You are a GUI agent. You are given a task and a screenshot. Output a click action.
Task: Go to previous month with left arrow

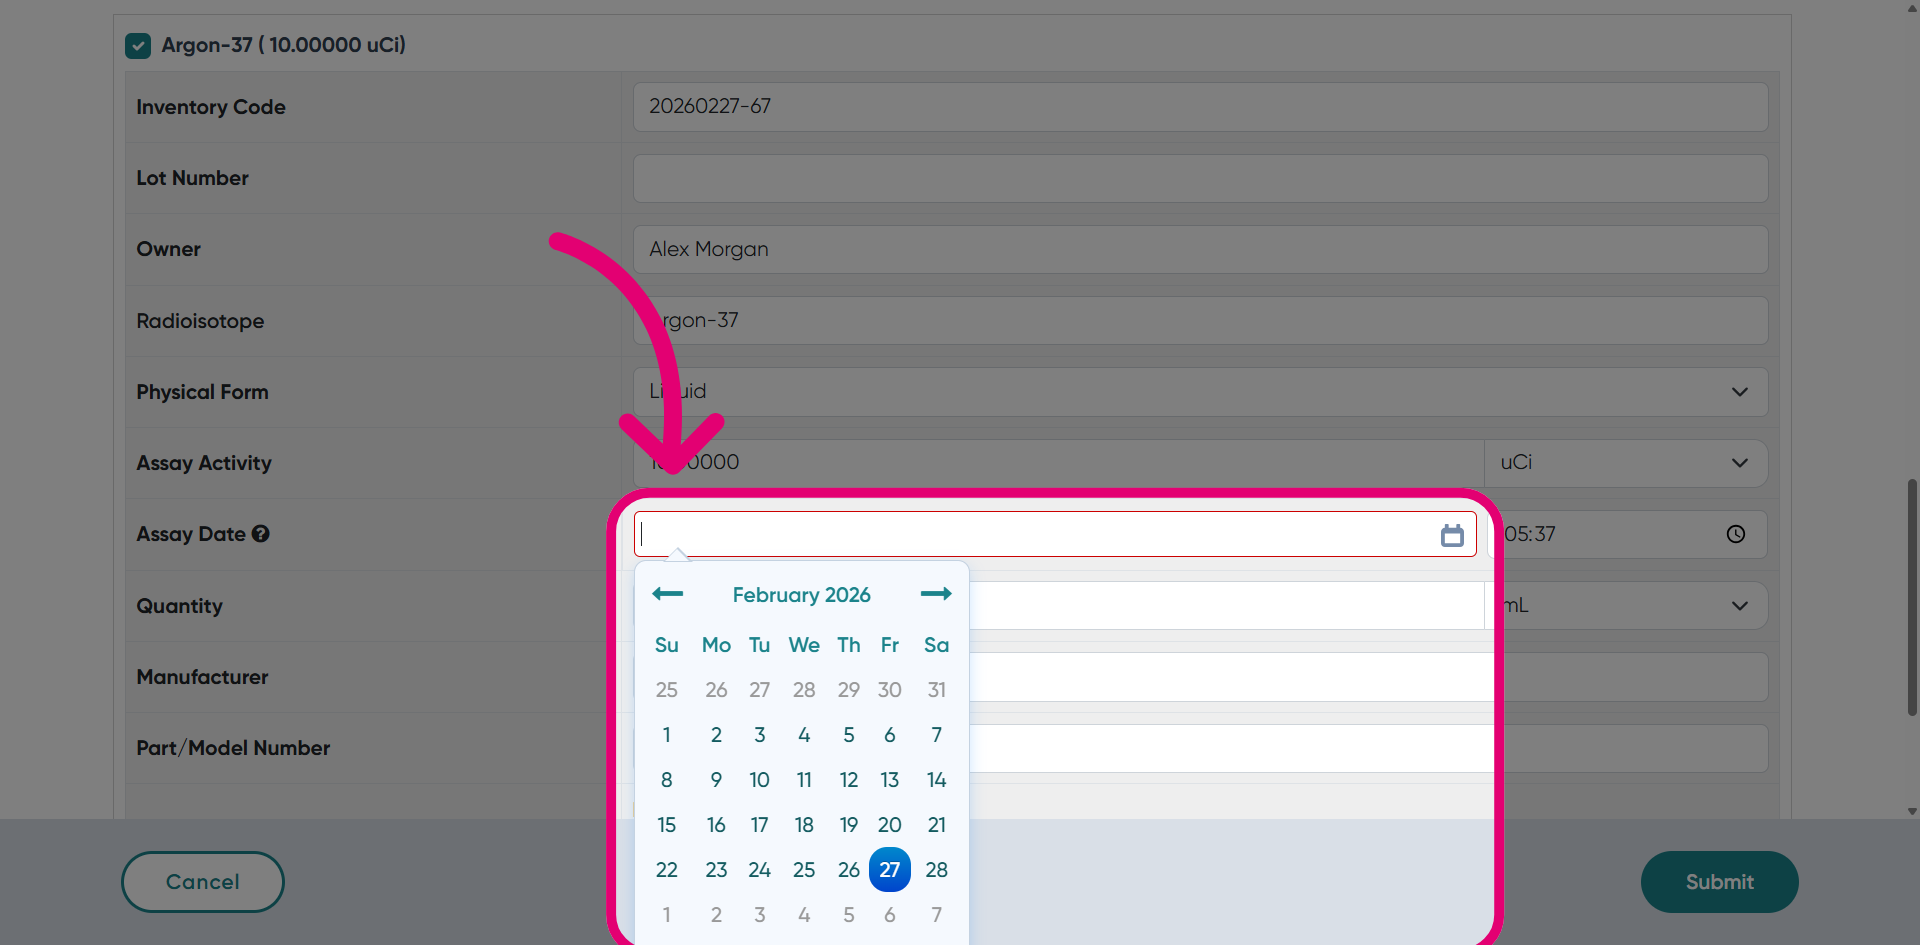pos(667,594)
